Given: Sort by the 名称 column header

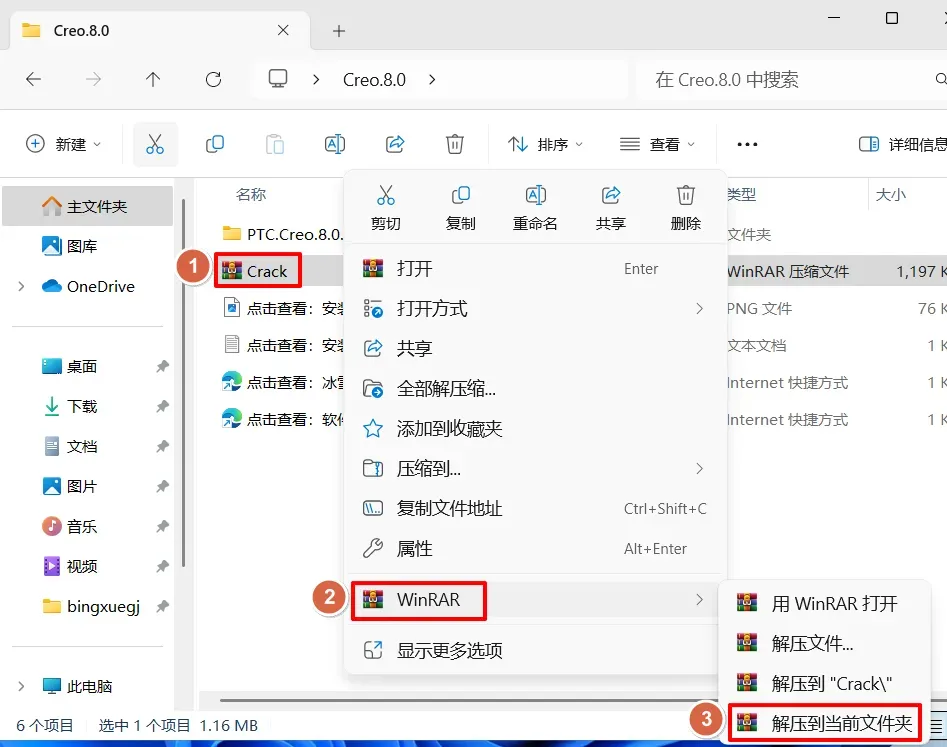Looking at the screenshot, I should (x=251, y=194).
